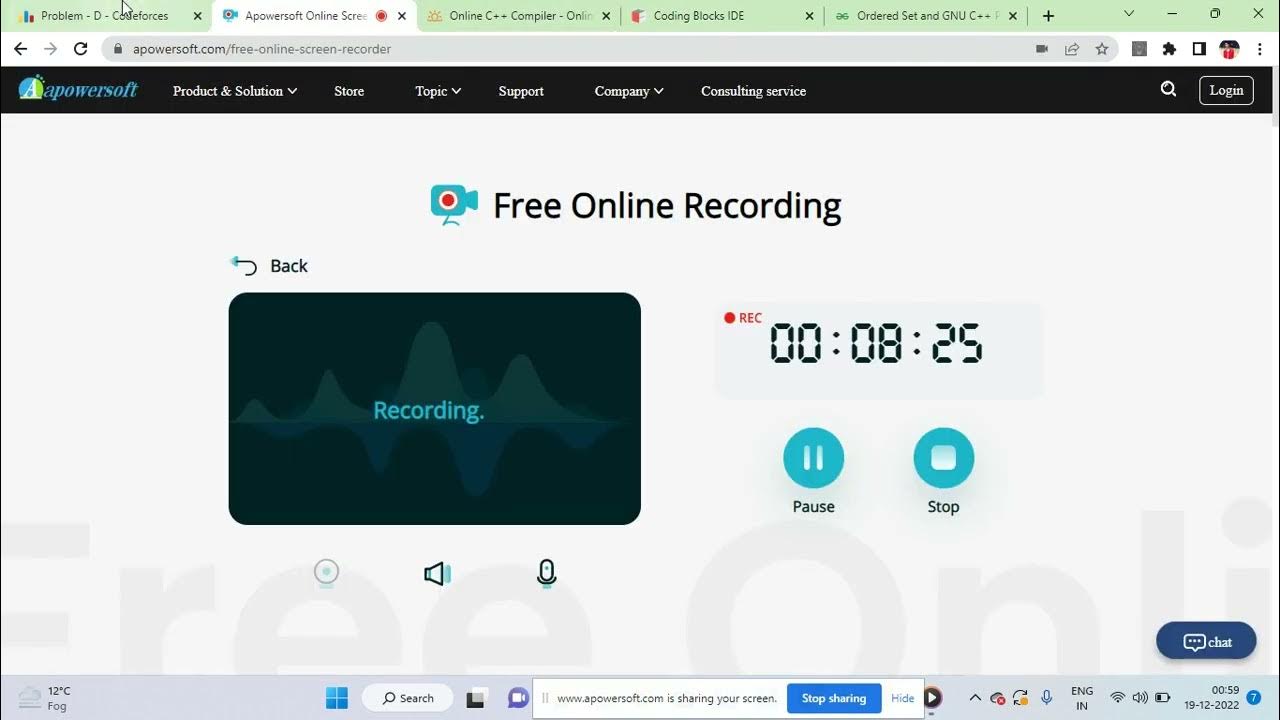Go back via the Back link
The width and height of the screenshot is (1280, 720).
click(x=270, y=266)
